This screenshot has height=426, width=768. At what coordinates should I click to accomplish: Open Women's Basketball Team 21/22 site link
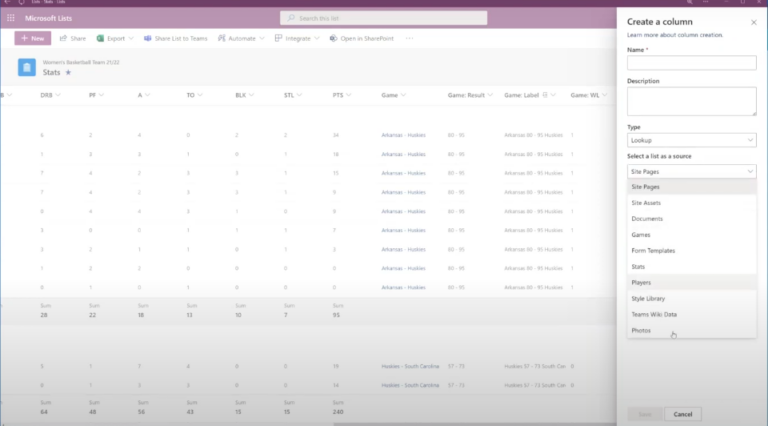pos(81,62)
